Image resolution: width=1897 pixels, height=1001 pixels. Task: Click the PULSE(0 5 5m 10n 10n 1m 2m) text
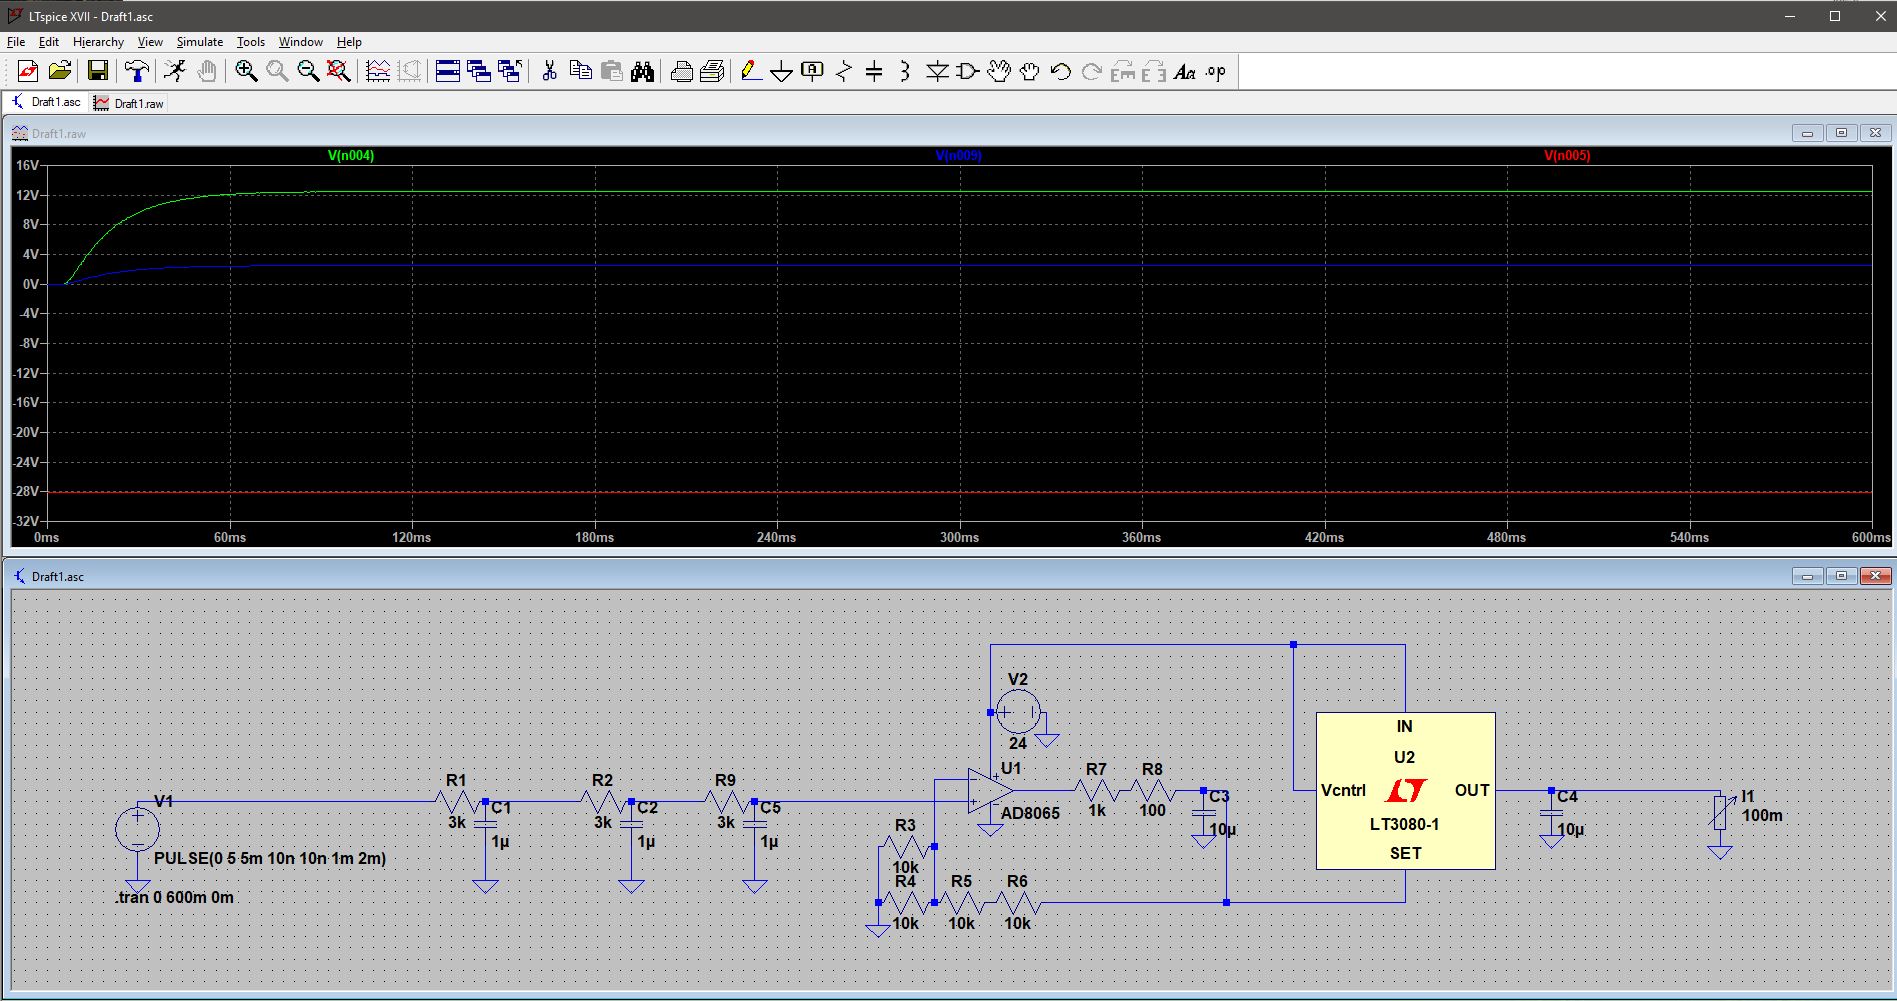[270, 858]
